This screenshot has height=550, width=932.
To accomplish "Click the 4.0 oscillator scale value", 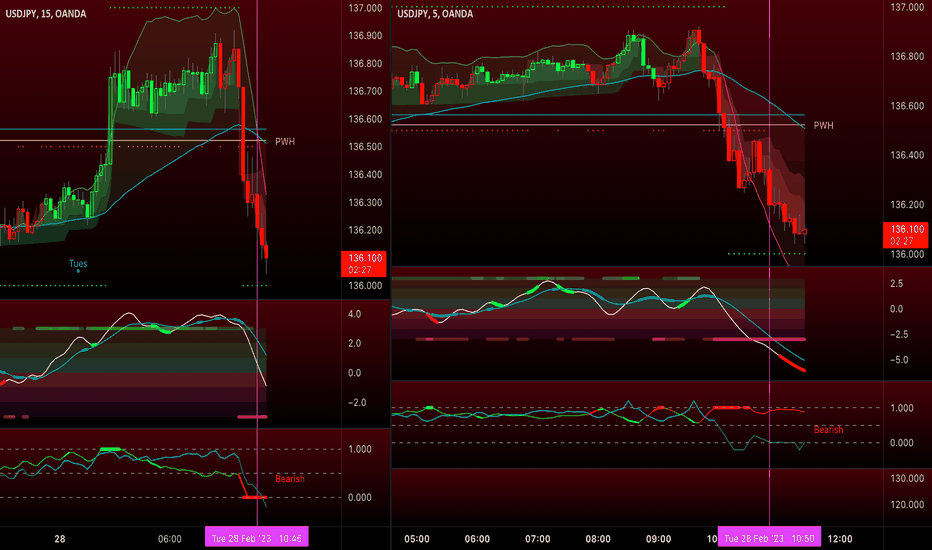I will click(x=354, y=314).
